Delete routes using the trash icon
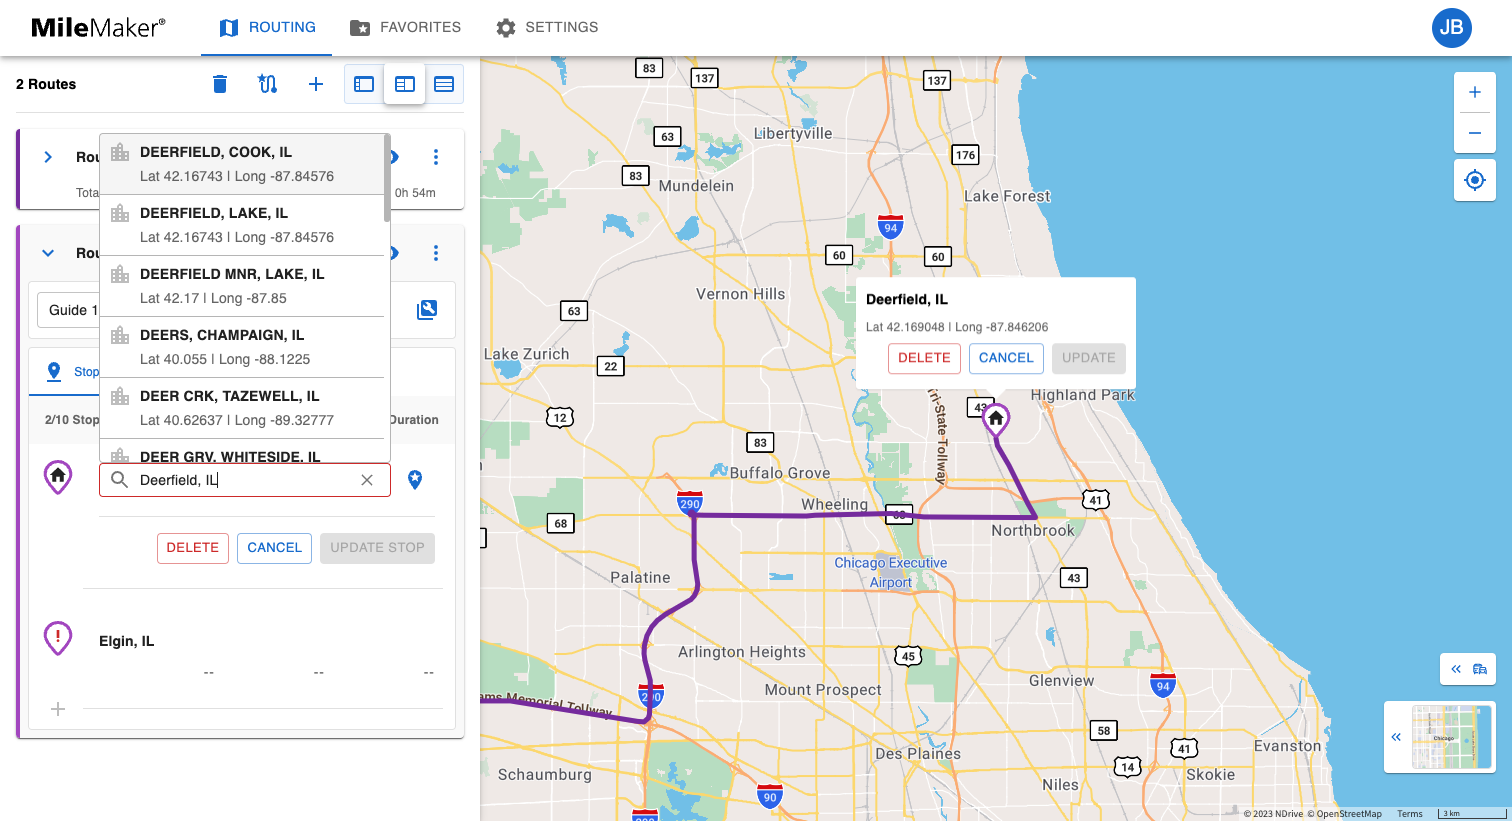This screenshot has width=1512, height=821. (x=220, y=84)
